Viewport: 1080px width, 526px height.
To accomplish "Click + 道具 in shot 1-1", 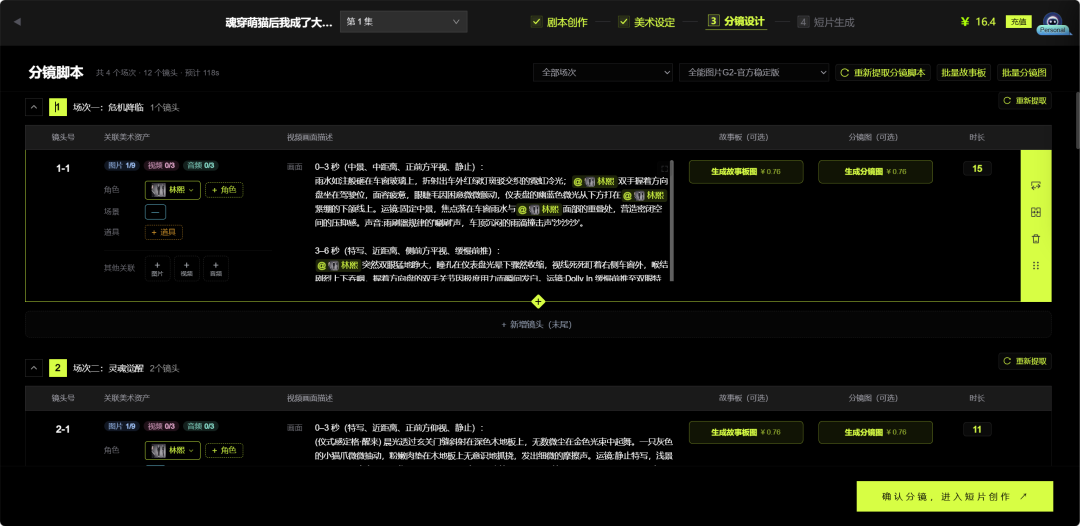I will 164,233.
